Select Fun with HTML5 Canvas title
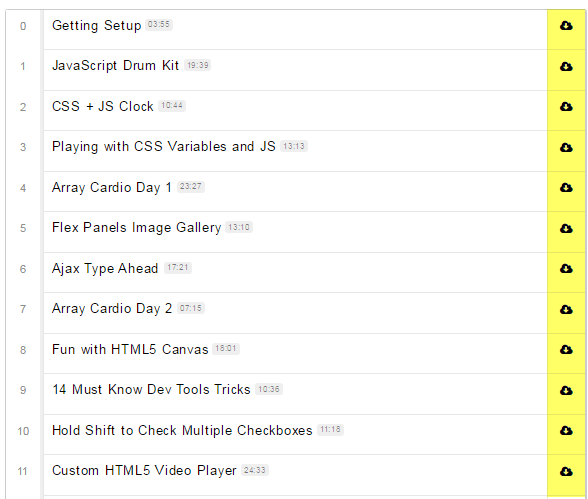Image resolution: width=588 pixels, height=499 pixels. coord(130,349)
